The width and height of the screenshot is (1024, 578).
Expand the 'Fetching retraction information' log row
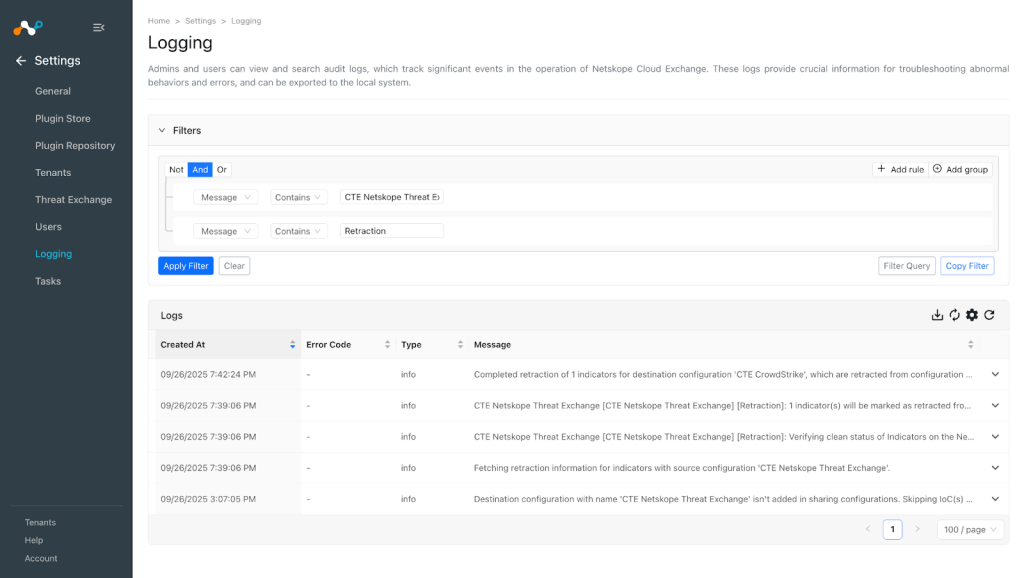click(x=995, y=468)
